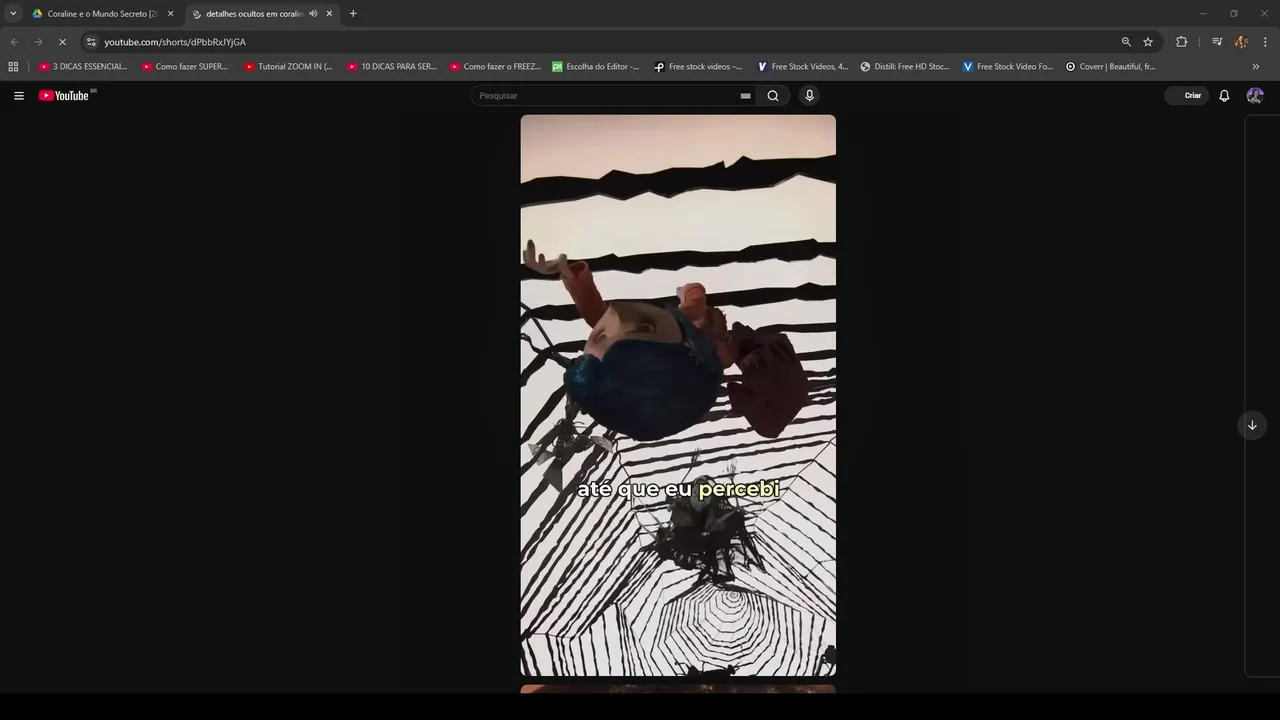This screenshot has height=720, width=1280.
Task: Open bookmark Free Stock Video Fo...
Action: (x=1008, y=67)
